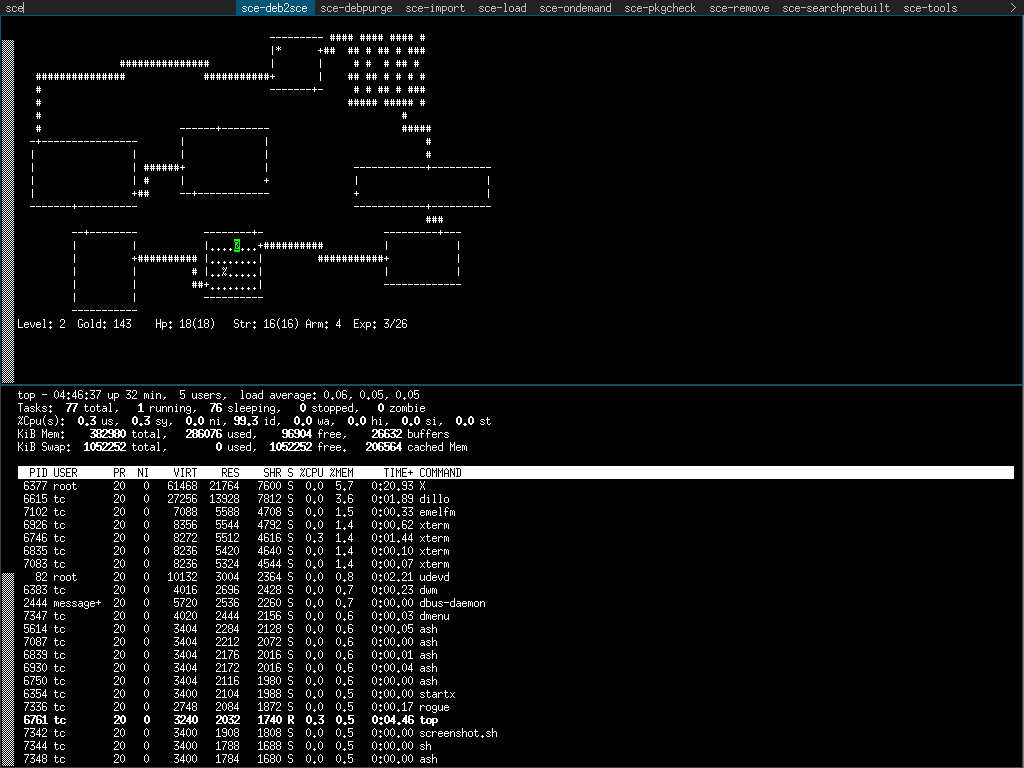Click the dmenu right overflow arrow
Screen dimensions: 1024x768
(x=1014, y=8)
